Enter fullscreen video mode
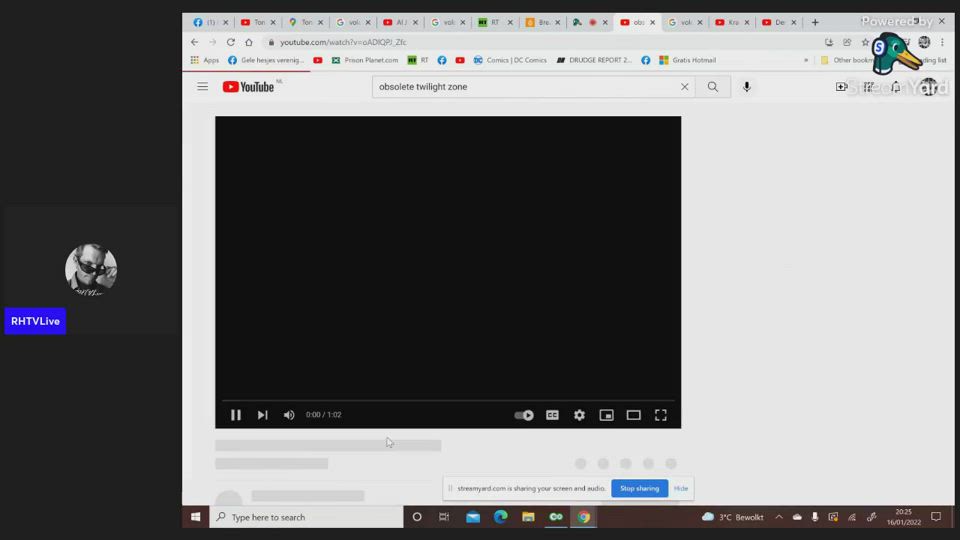 [660, 415]
